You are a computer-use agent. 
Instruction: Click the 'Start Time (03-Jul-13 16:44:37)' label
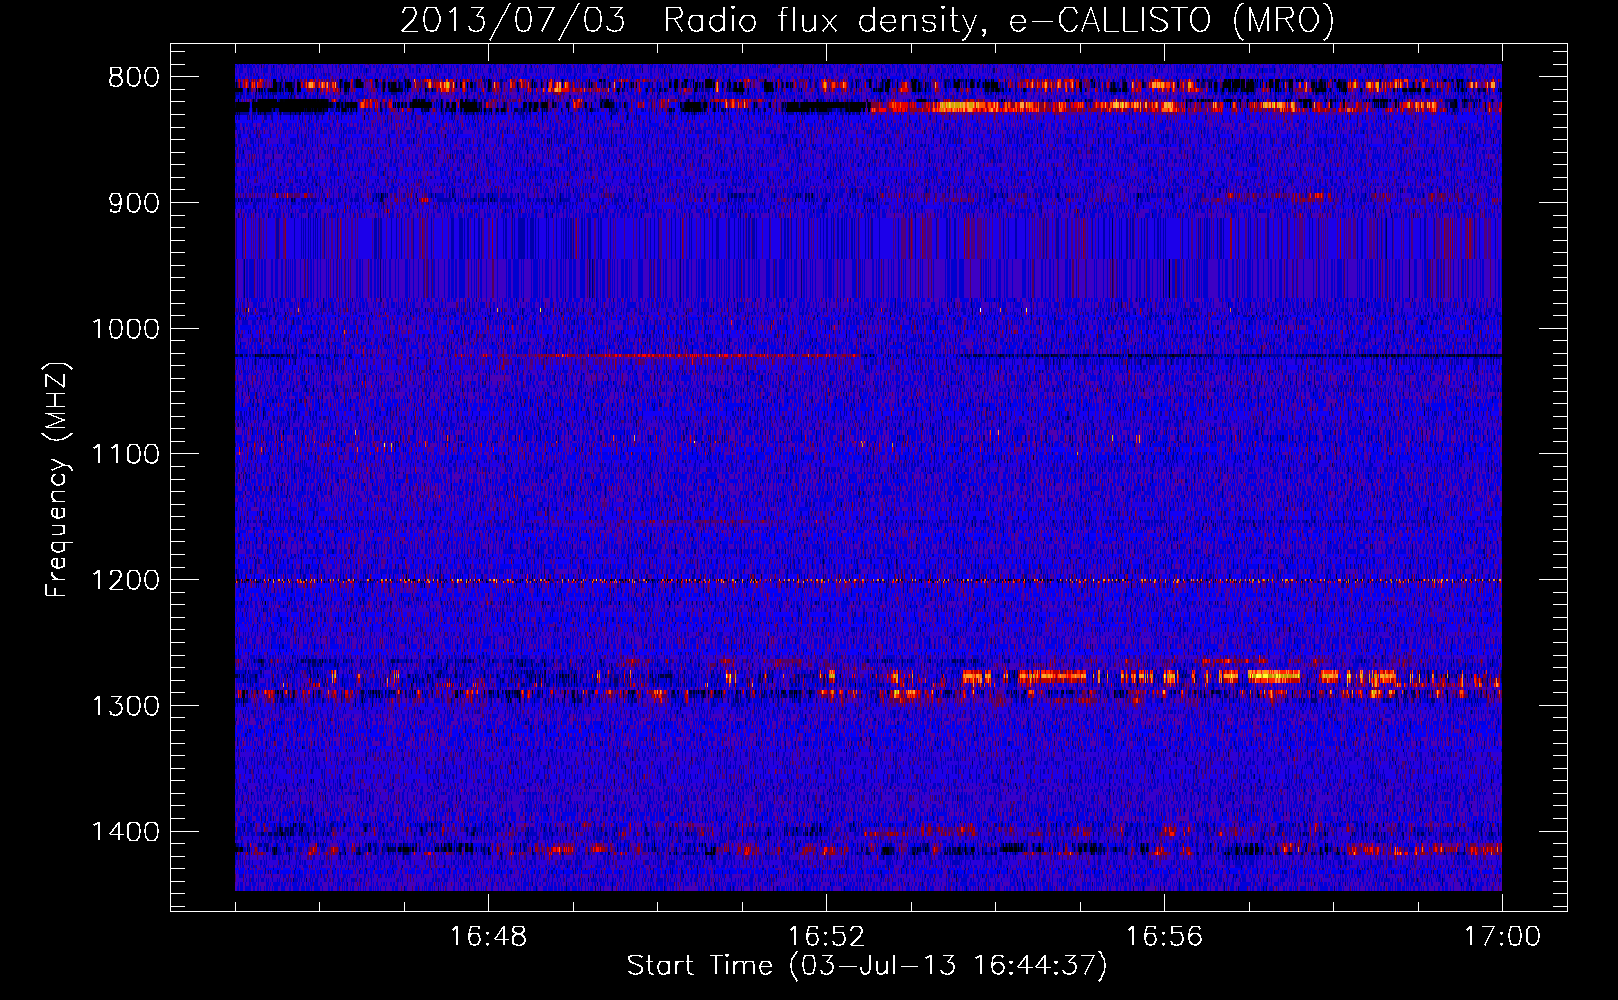867,966
